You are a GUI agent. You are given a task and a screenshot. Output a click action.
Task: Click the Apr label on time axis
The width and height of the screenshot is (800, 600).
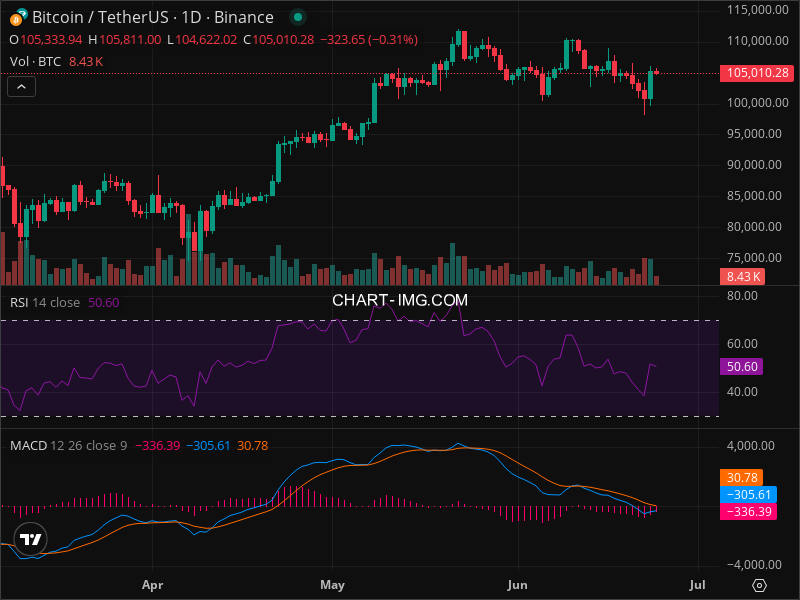coord(153,585)
